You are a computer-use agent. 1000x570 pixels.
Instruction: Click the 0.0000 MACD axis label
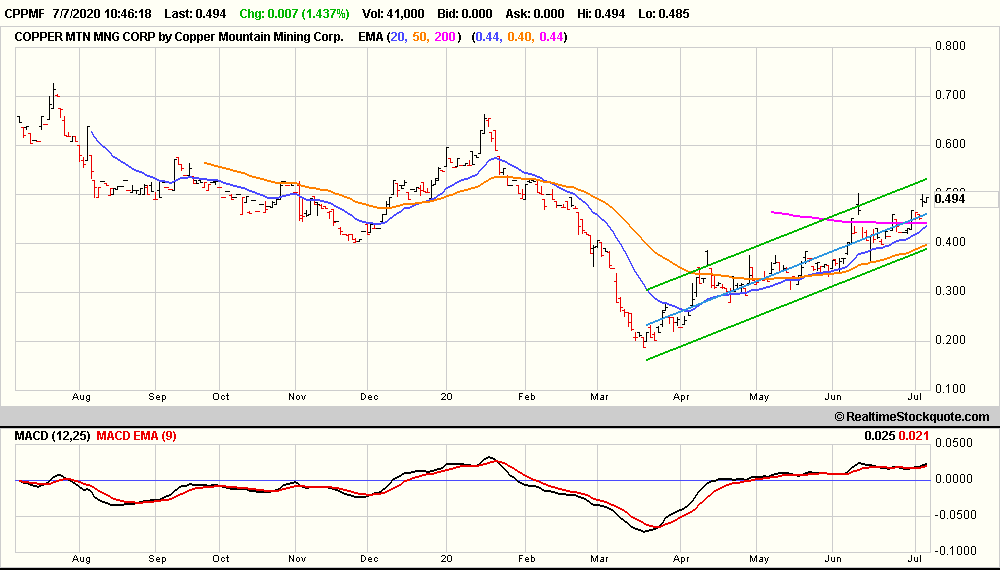955,479
